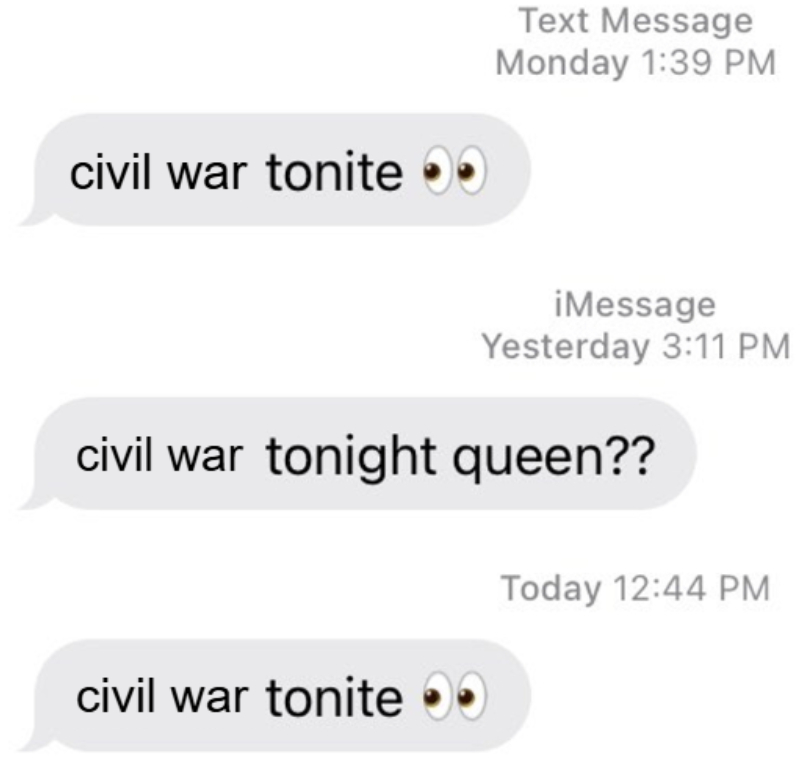
Task: Click the "Text Message" label
Action: pos(636,21)
